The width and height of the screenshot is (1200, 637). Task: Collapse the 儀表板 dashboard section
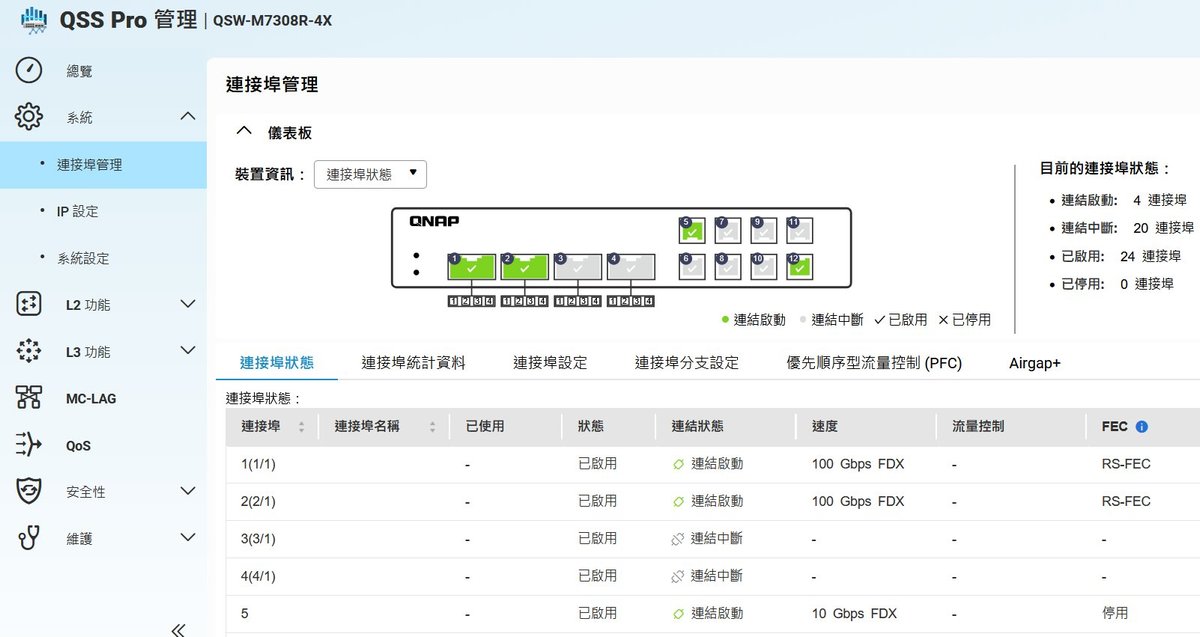(243, 132)
